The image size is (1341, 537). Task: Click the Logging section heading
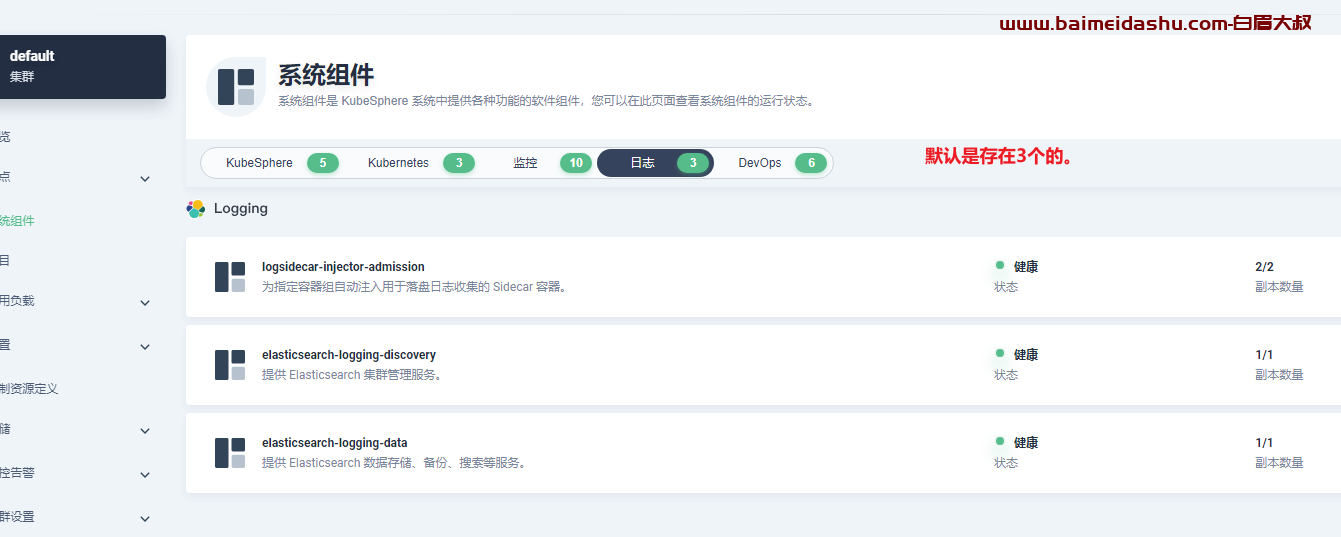click(241, 209)
